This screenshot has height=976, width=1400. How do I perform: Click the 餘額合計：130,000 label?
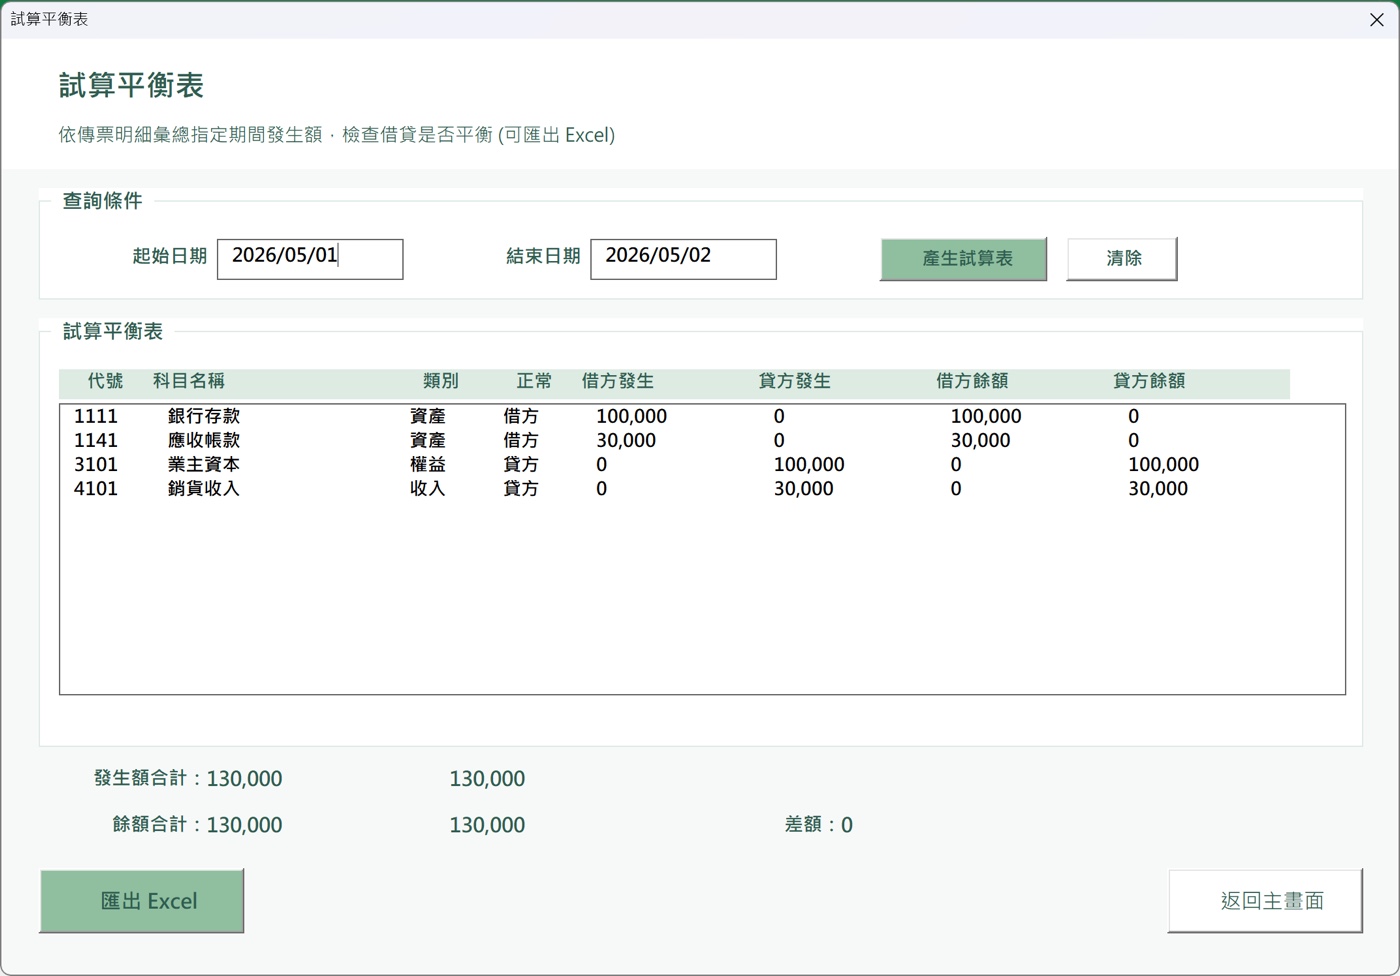point(197,825)
